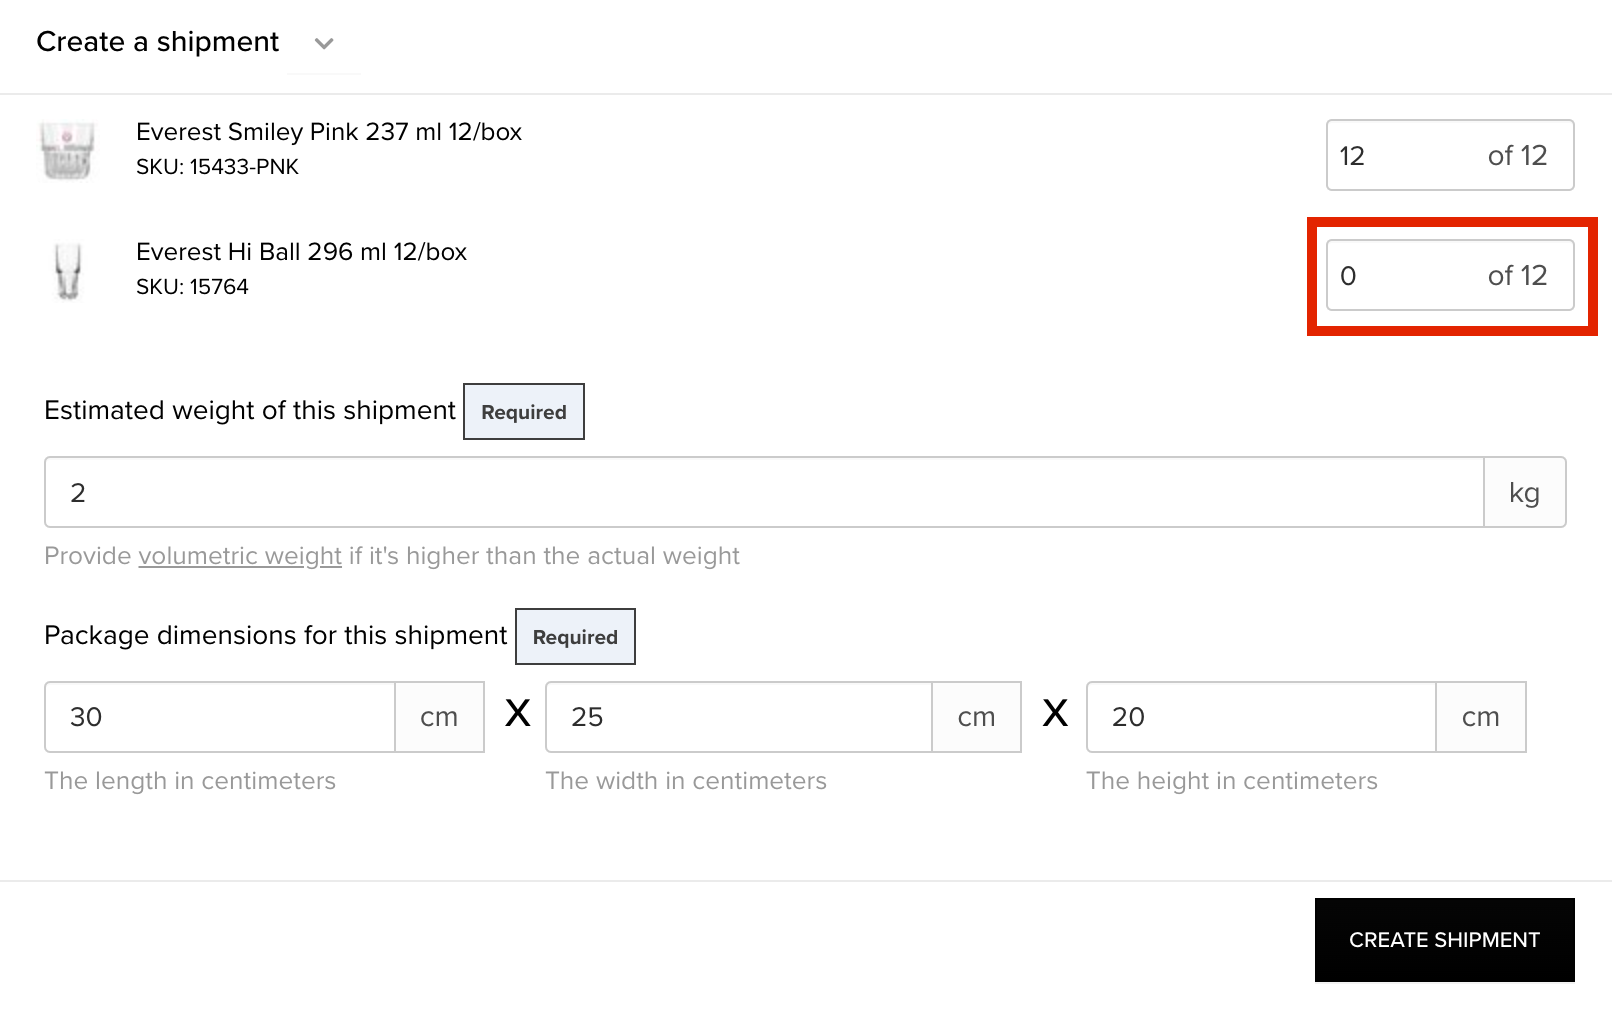The image size is (1612, 1022).
Task: Edit the Hi Ball quantity field showing 0
Action: (1450, 275)
